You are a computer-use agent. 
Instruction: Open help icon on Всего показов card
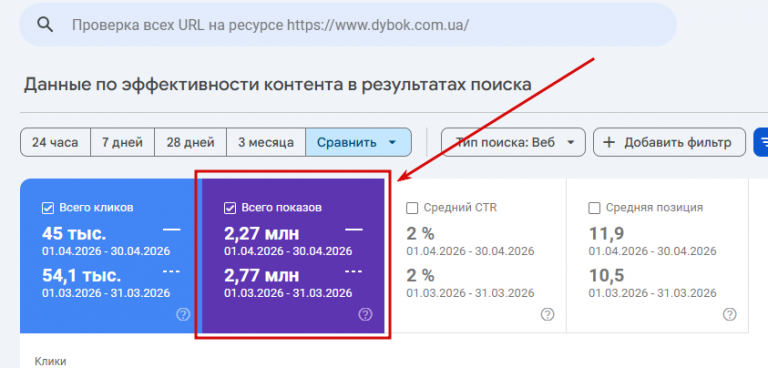pyautogui.click(x=365, y=314)
